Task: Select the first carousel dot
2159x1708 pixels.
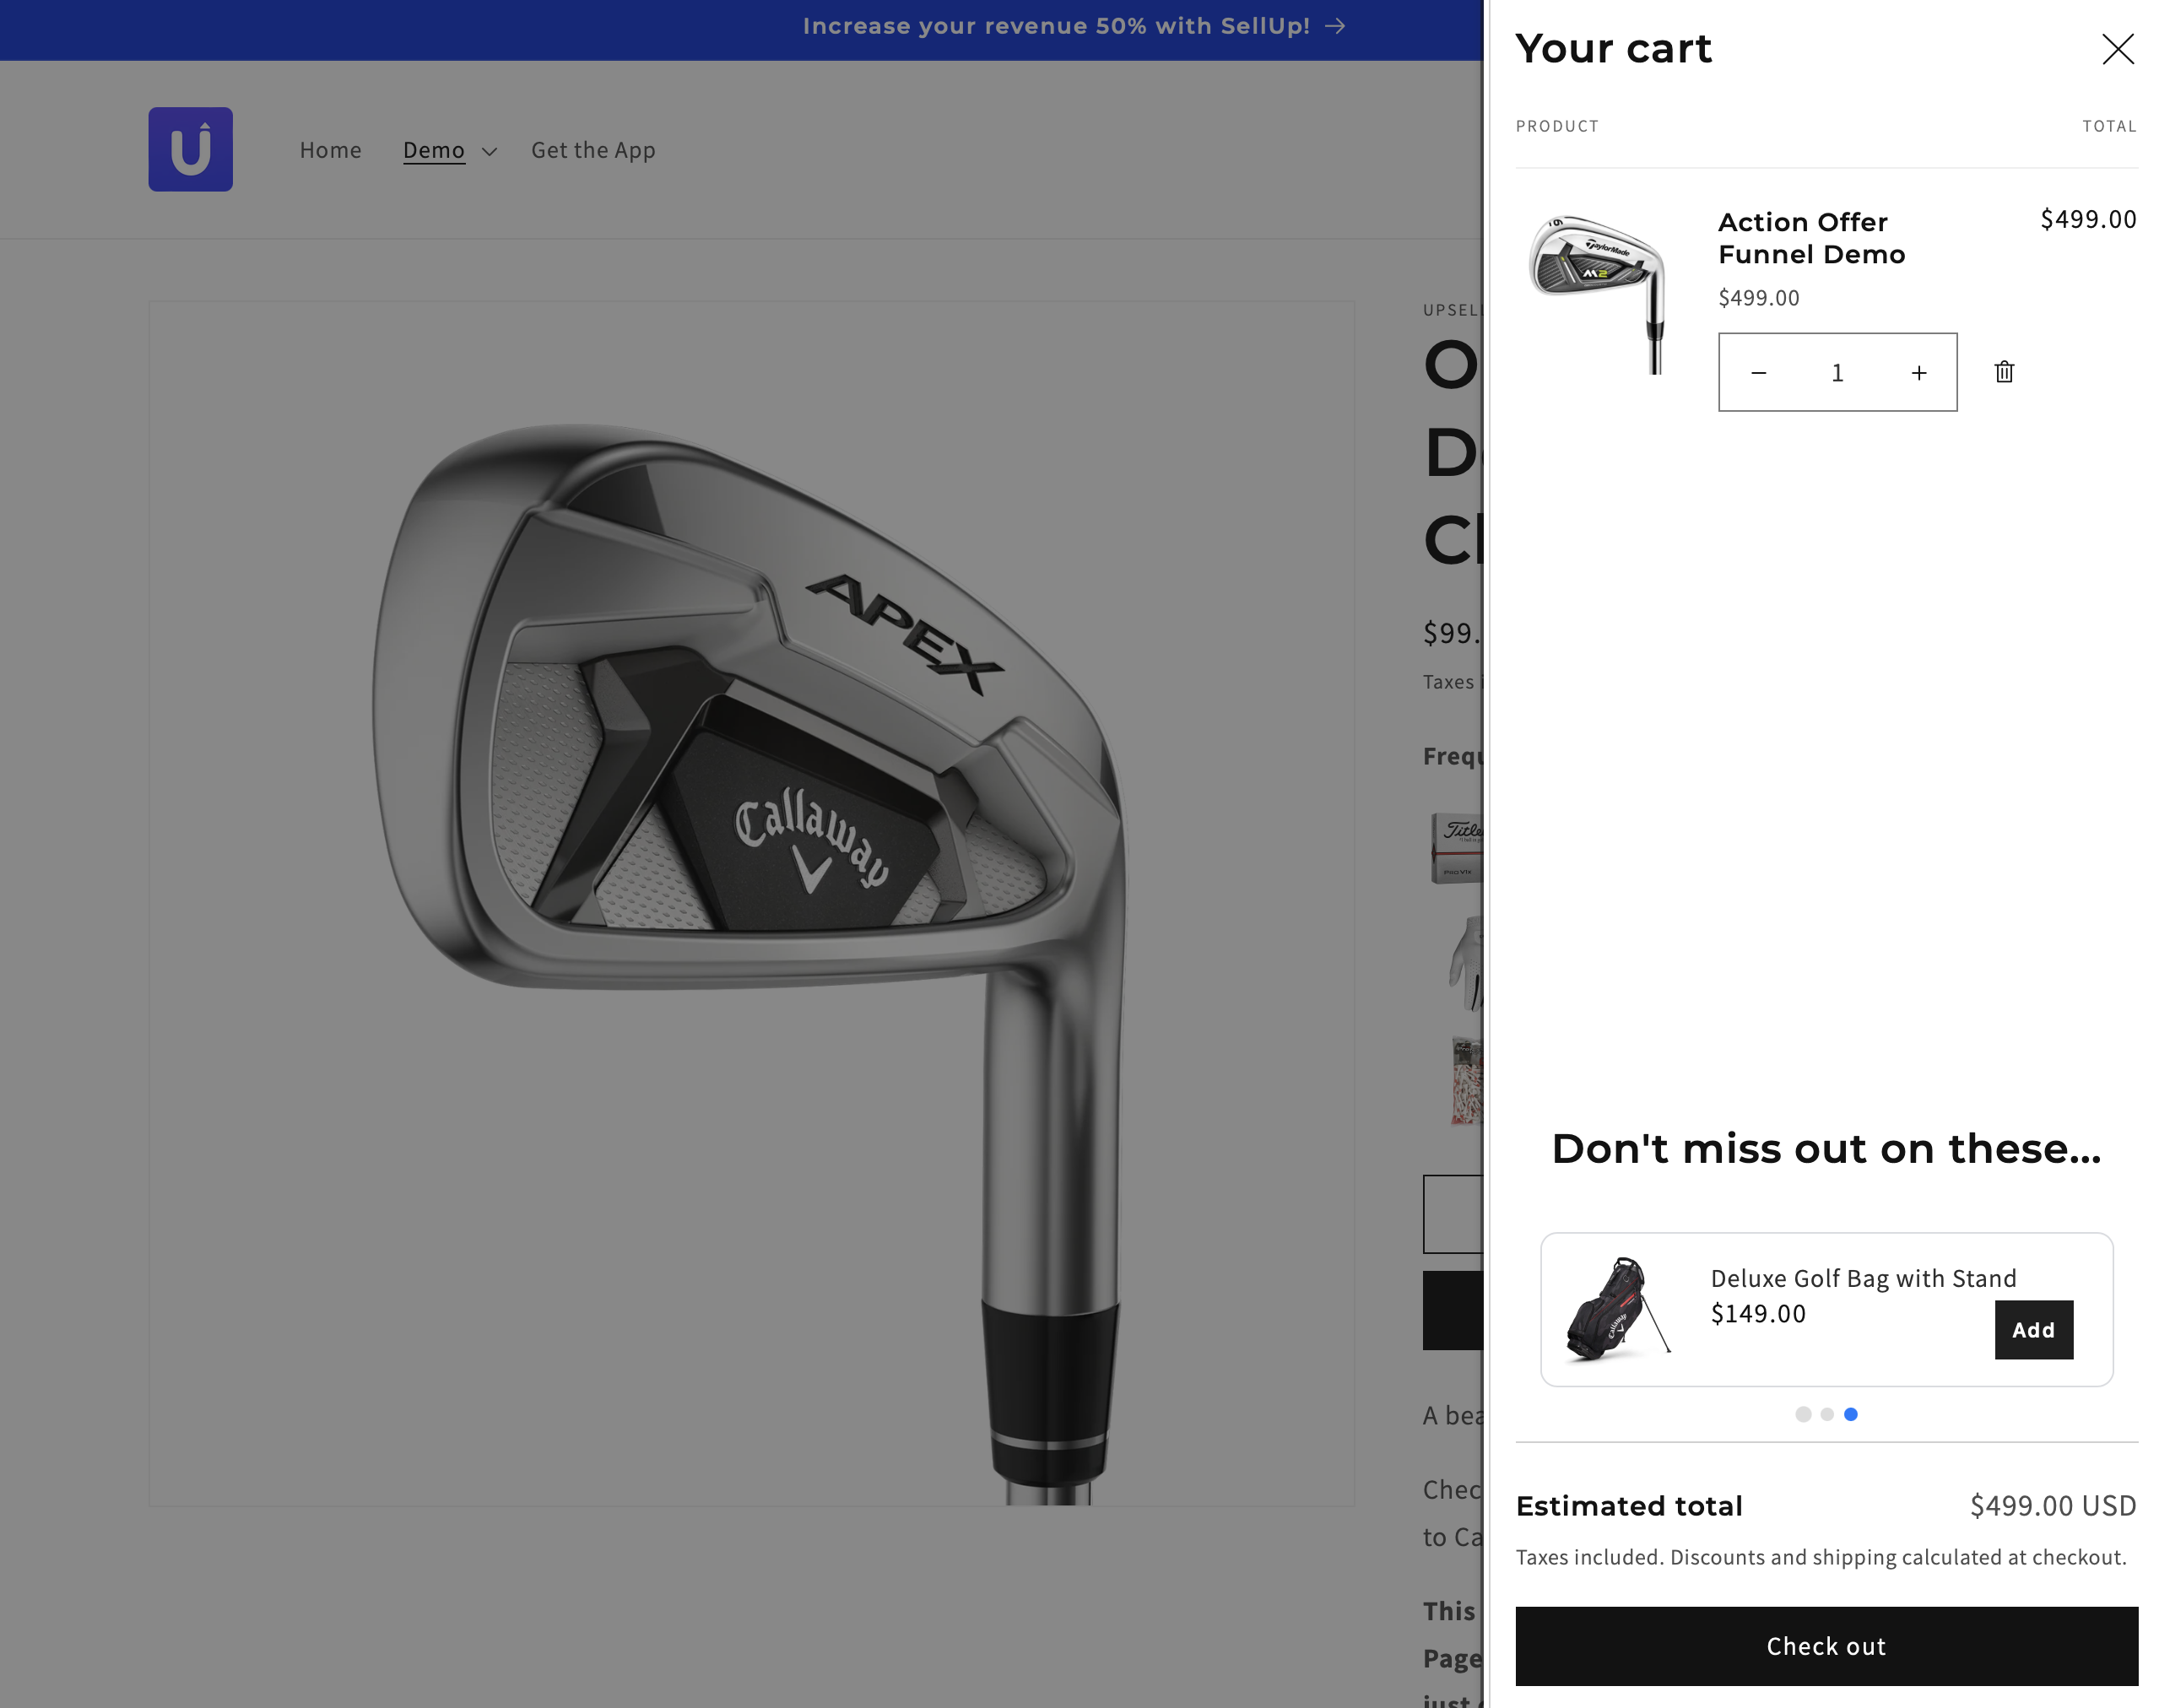Action: (x=1802, y=1414)
